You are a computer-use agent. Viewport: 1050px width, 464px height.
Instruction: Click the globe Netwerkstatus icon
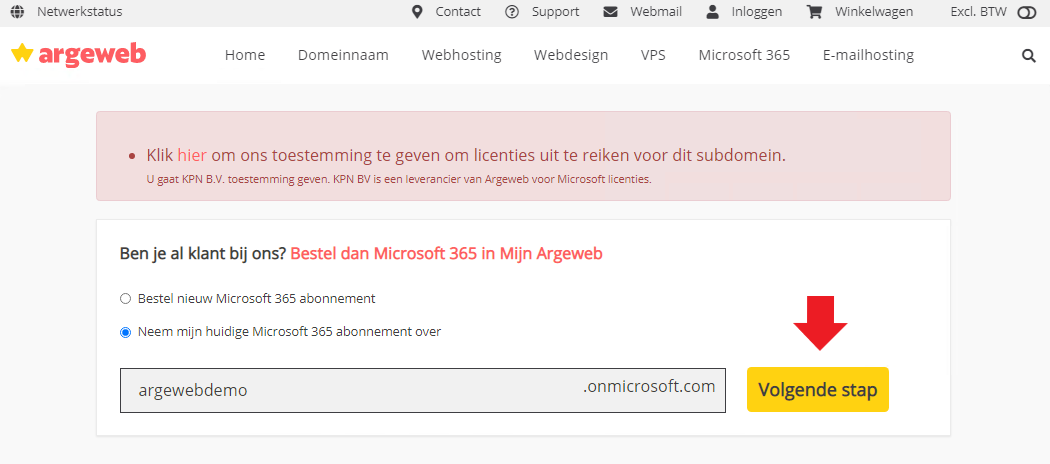[17, 11]
